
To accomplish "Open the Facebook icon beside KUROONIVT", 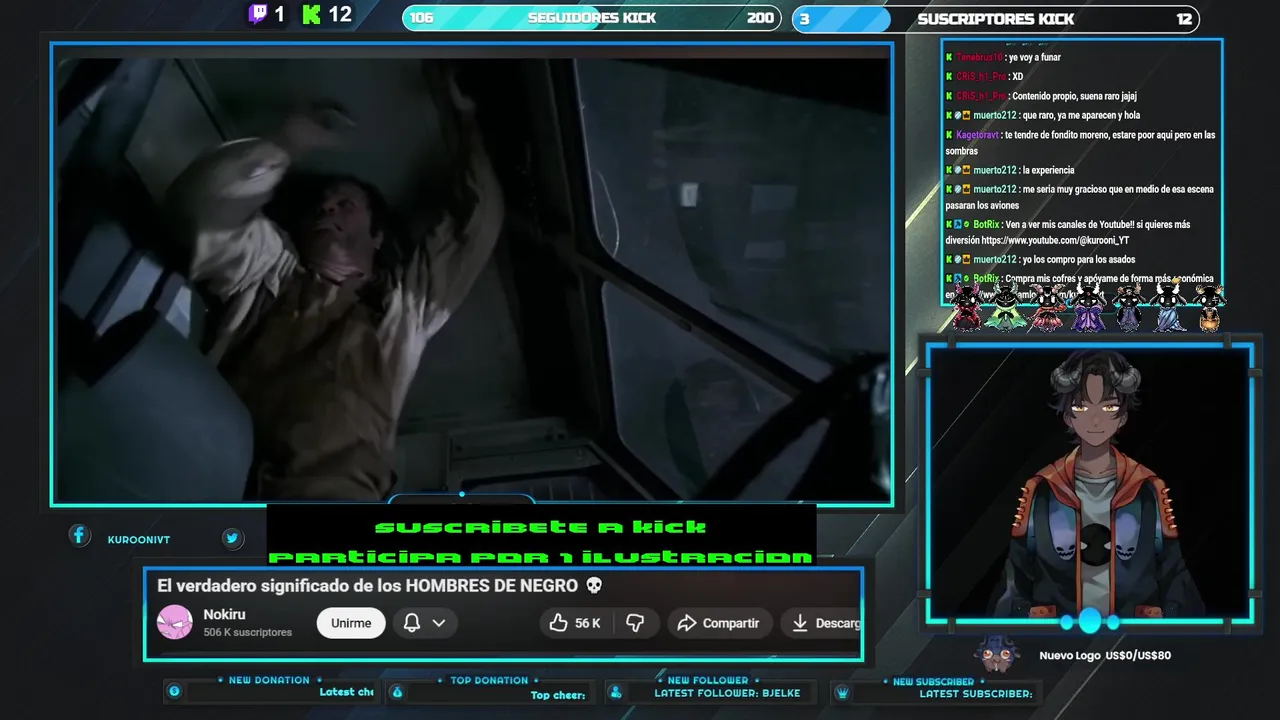I will 79,536.
